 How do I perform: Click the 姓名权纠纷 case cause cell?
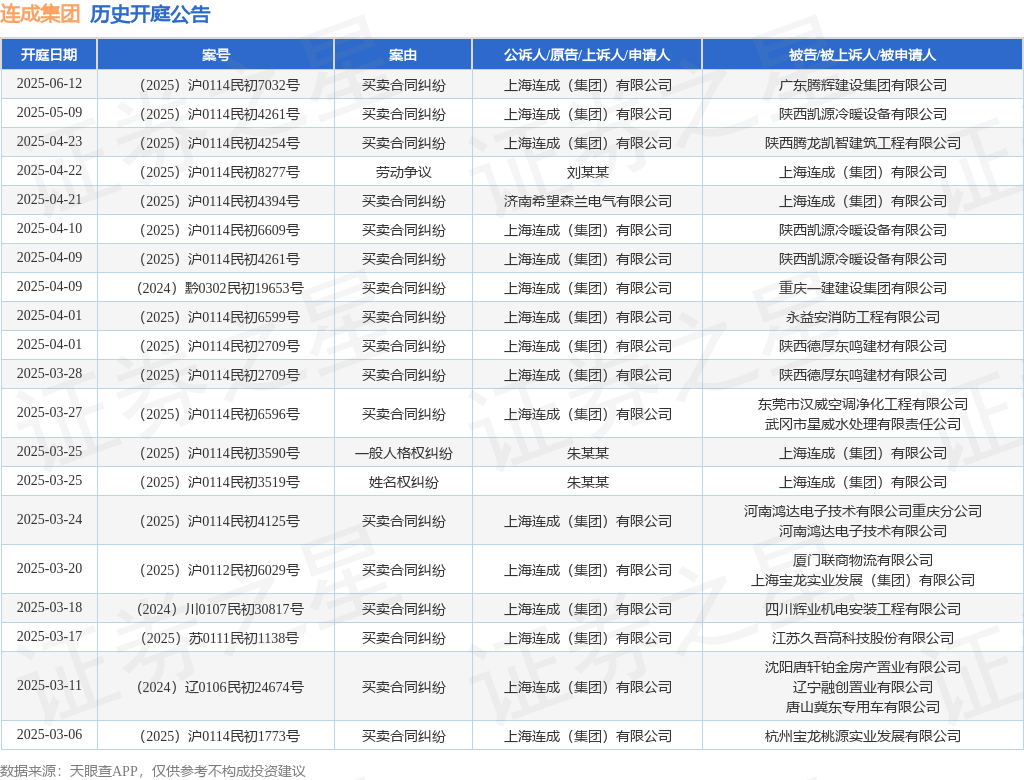click(x=404, y=482)
